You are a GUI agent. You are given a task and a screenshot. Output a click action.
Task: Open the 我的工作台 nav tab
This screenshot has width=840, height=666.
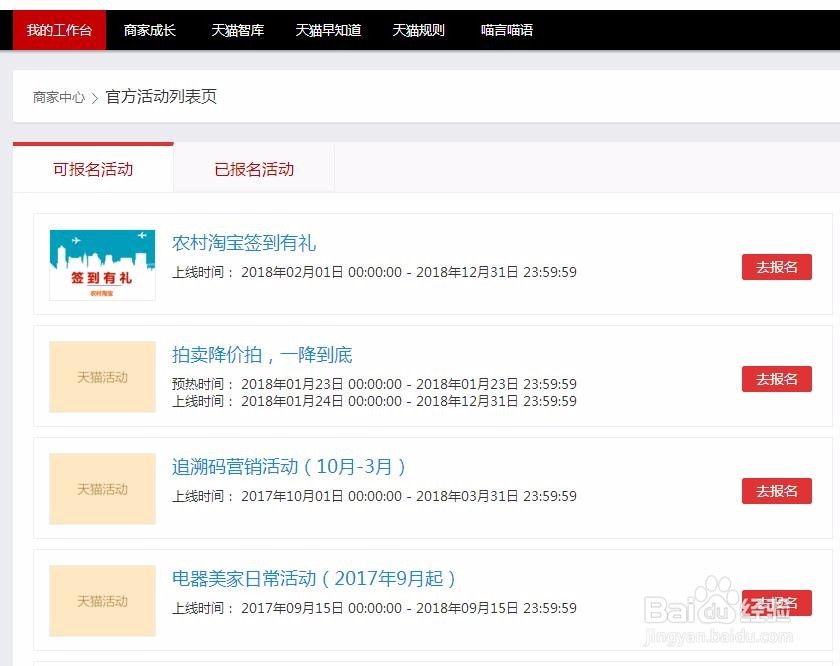[x=59, y=30]
